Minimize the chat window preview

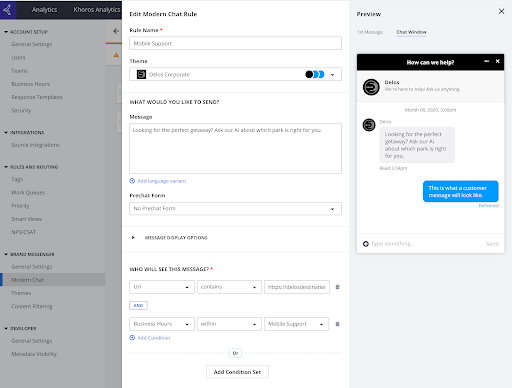click(487, 61)
